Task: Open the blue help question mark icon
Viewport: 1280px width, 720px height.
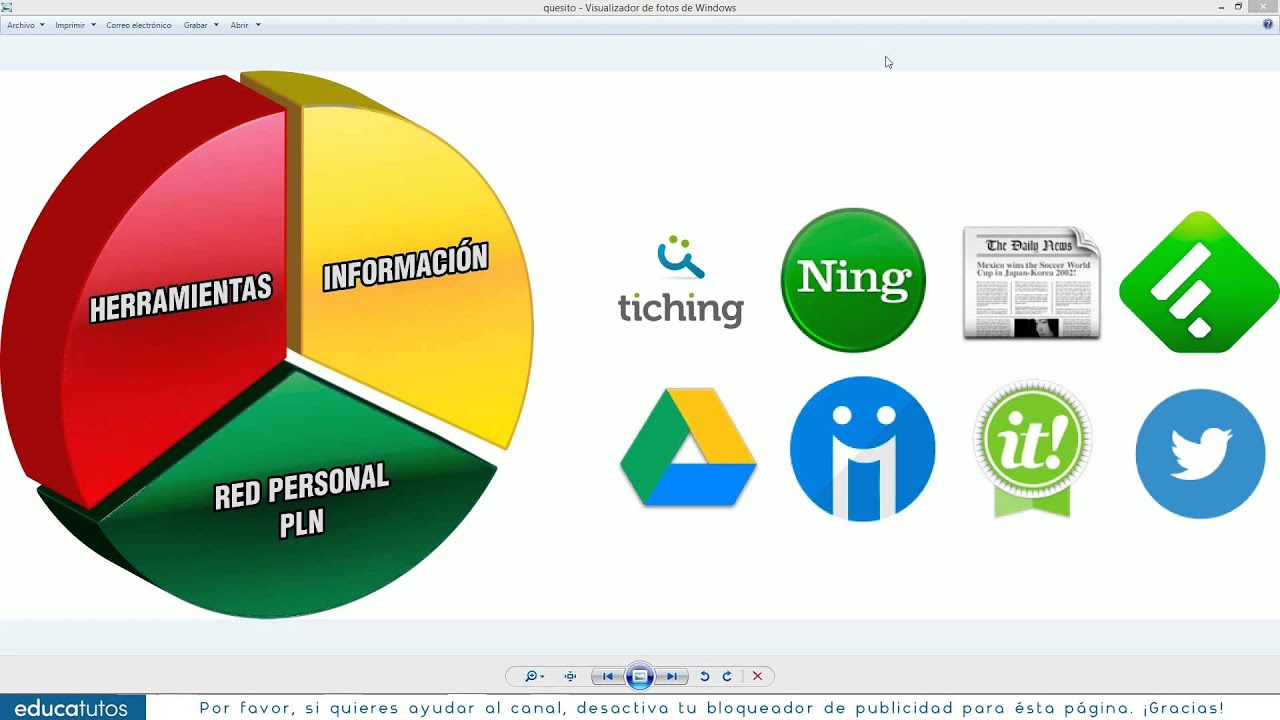Action: 1268,24
